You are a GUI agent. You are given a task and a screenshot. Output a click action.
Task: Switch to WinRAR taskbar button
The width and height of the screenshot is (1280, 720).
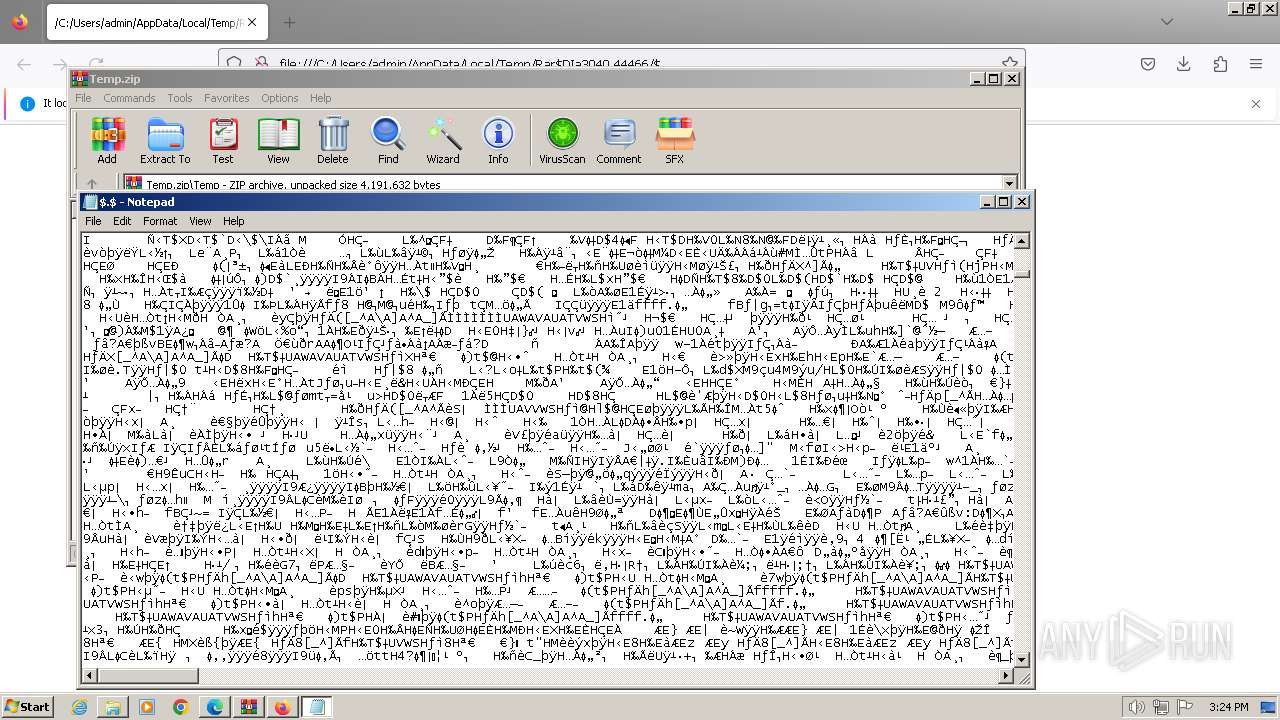(249, 707)
